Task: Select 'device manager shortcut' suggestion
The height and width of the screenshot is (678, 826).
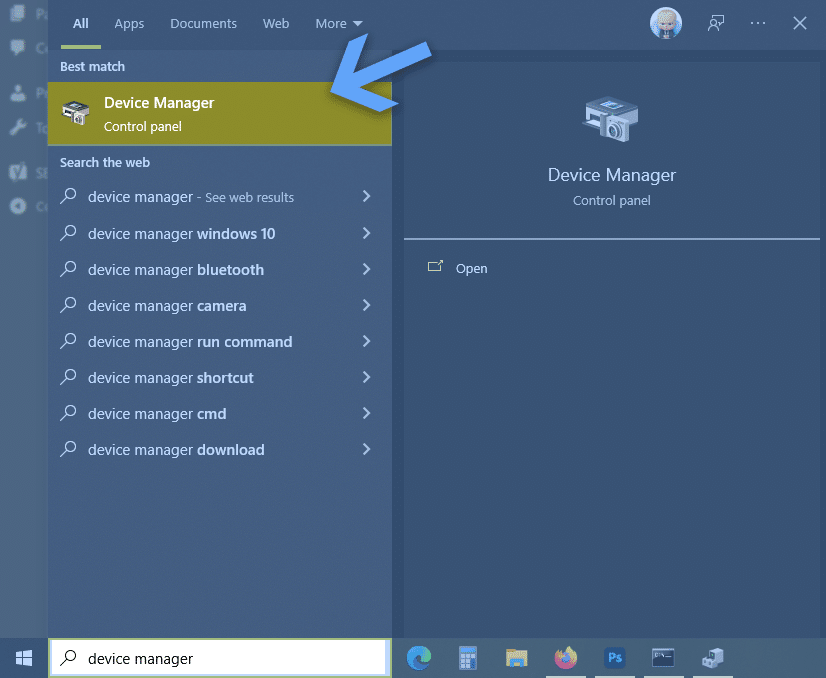Action: tap(220, 378)
